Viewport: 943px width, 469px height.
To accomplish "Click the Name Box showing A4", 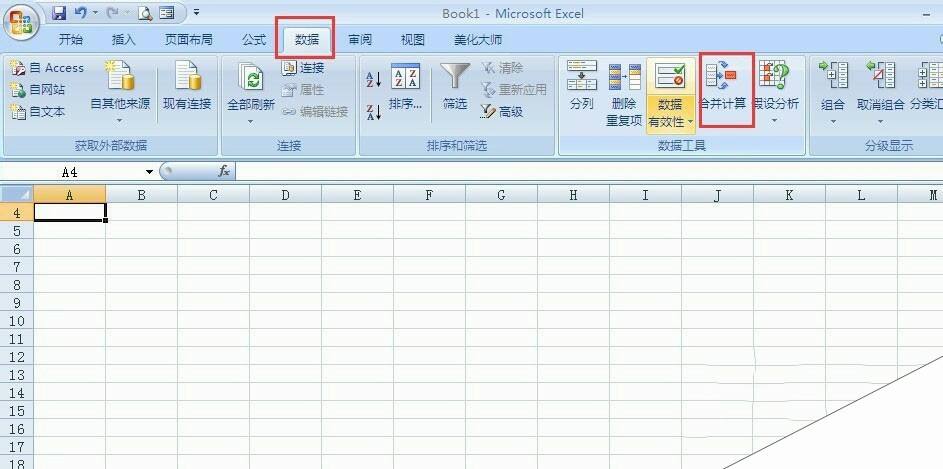I will [71, 173].
